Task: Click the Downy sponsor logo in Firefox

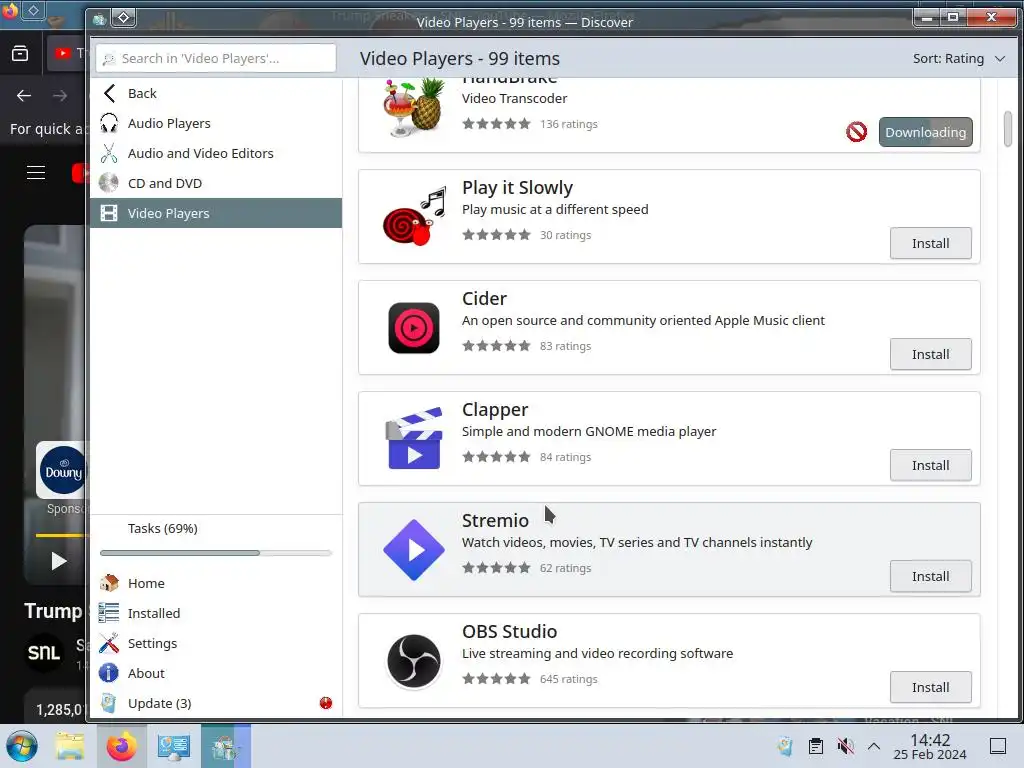Action: click(62, 470)
